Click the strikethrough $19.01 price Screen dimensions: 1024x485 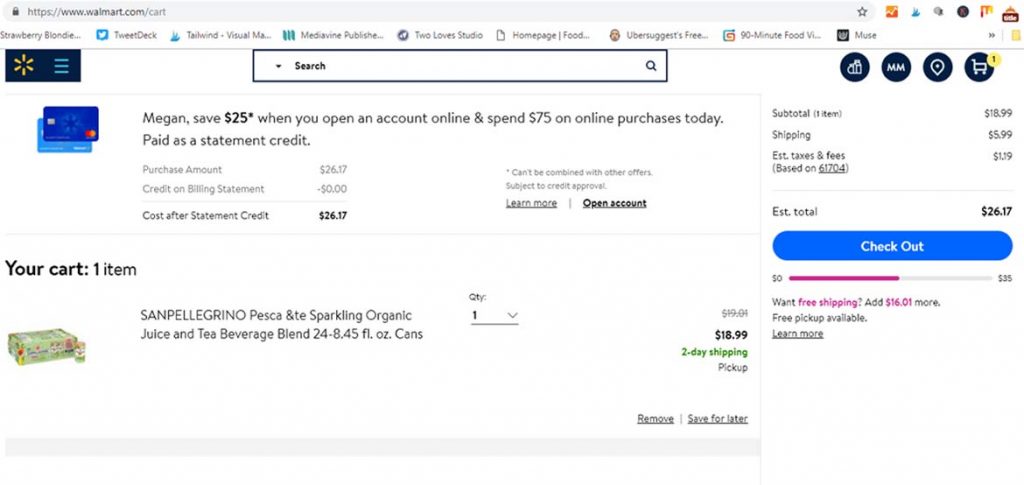click(735, 314)
